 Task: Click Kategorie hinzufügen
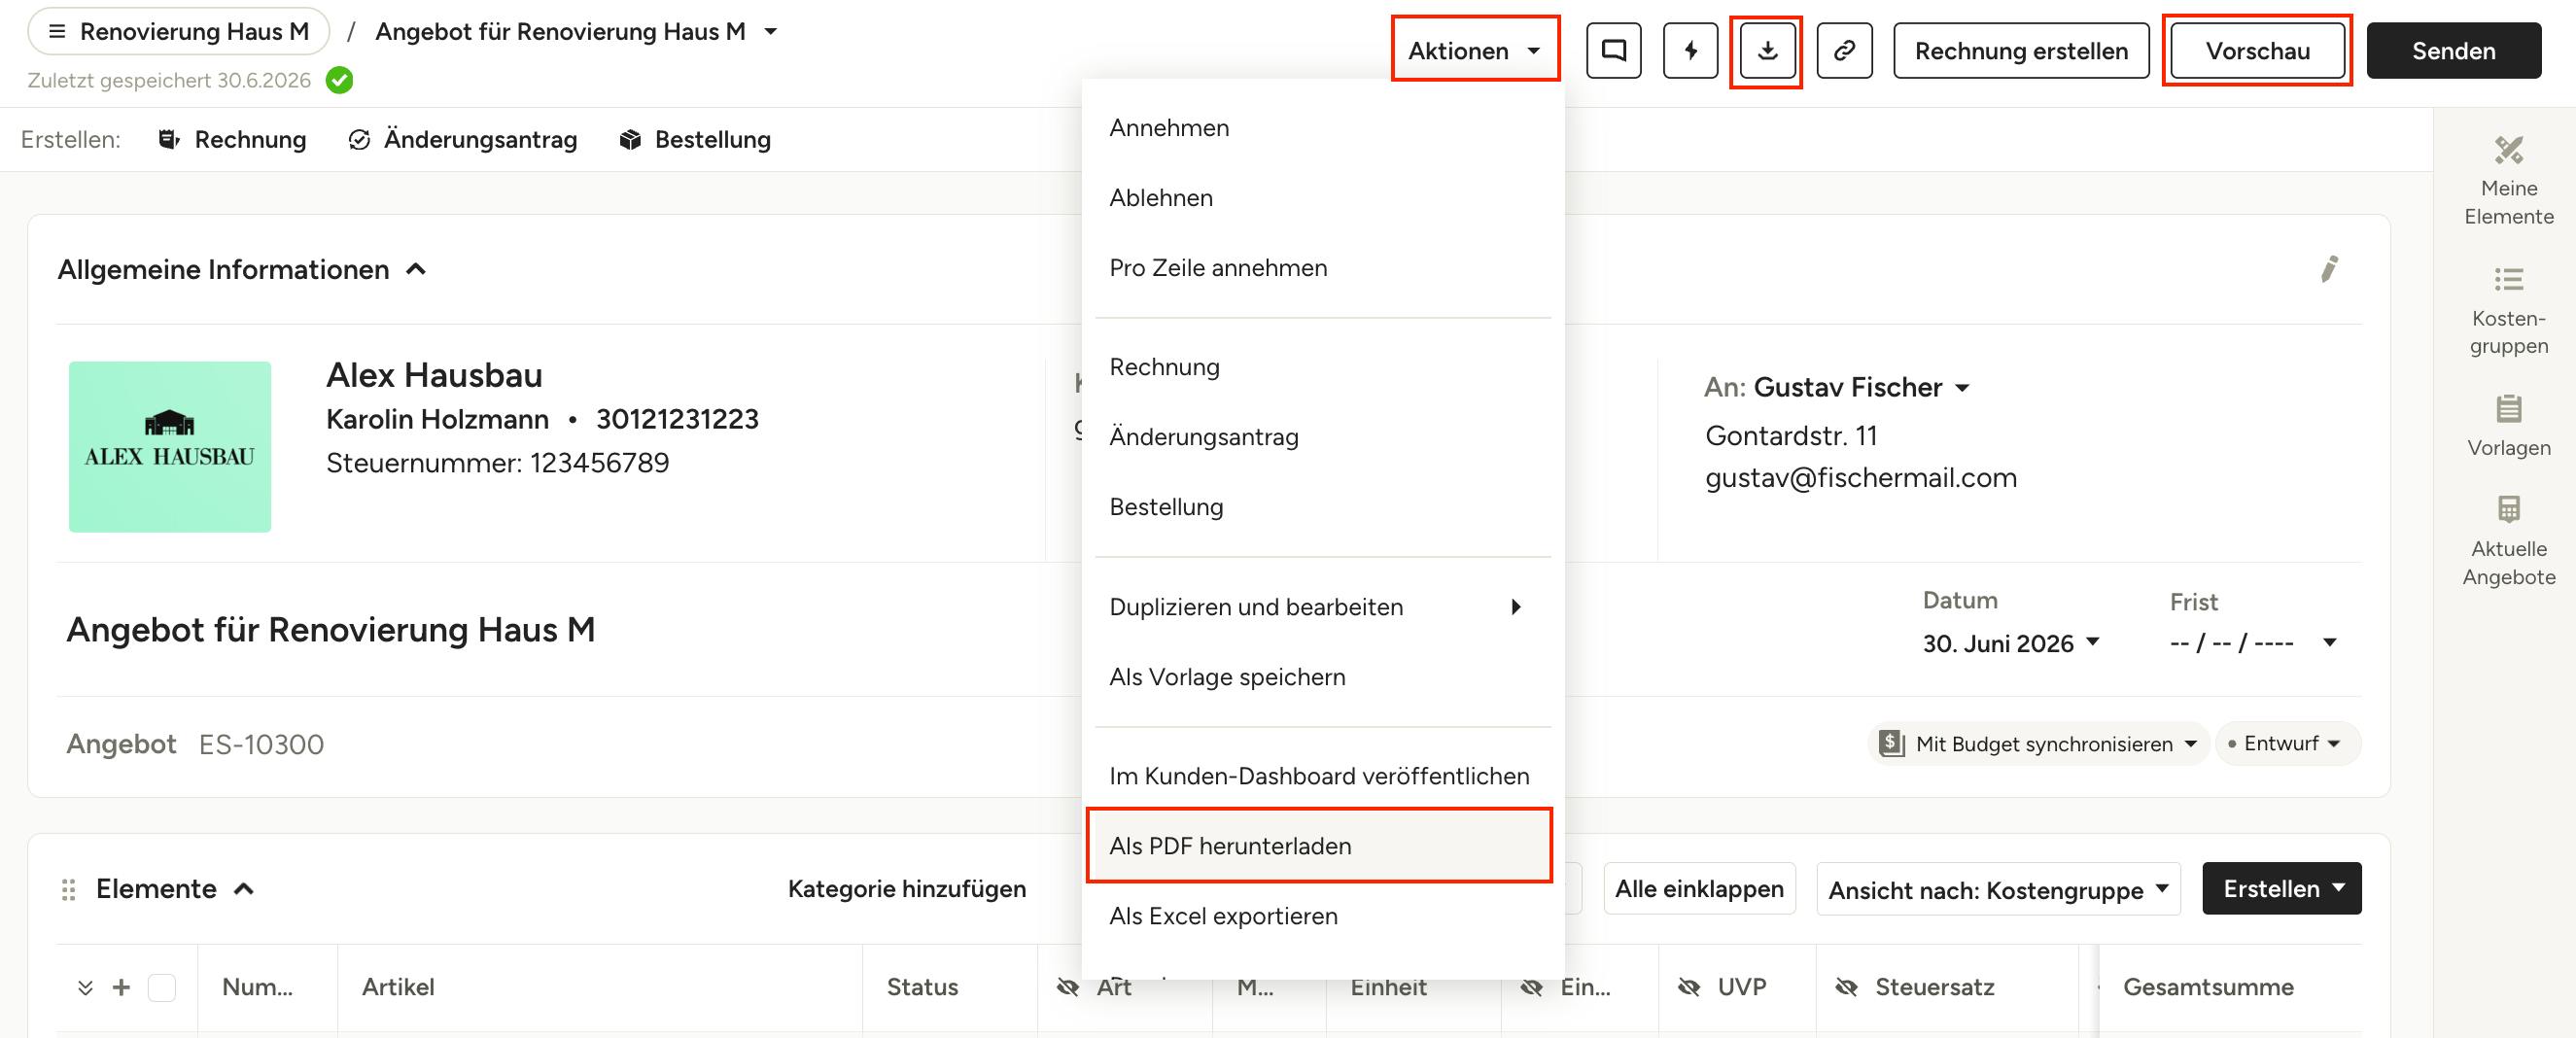click(907, 889)
